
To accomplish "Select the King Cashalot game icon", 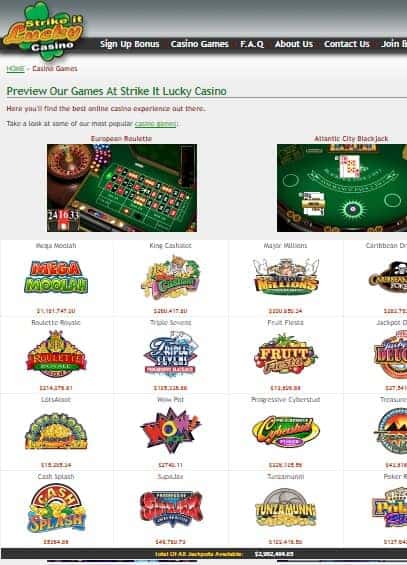I will coord(170,277).
